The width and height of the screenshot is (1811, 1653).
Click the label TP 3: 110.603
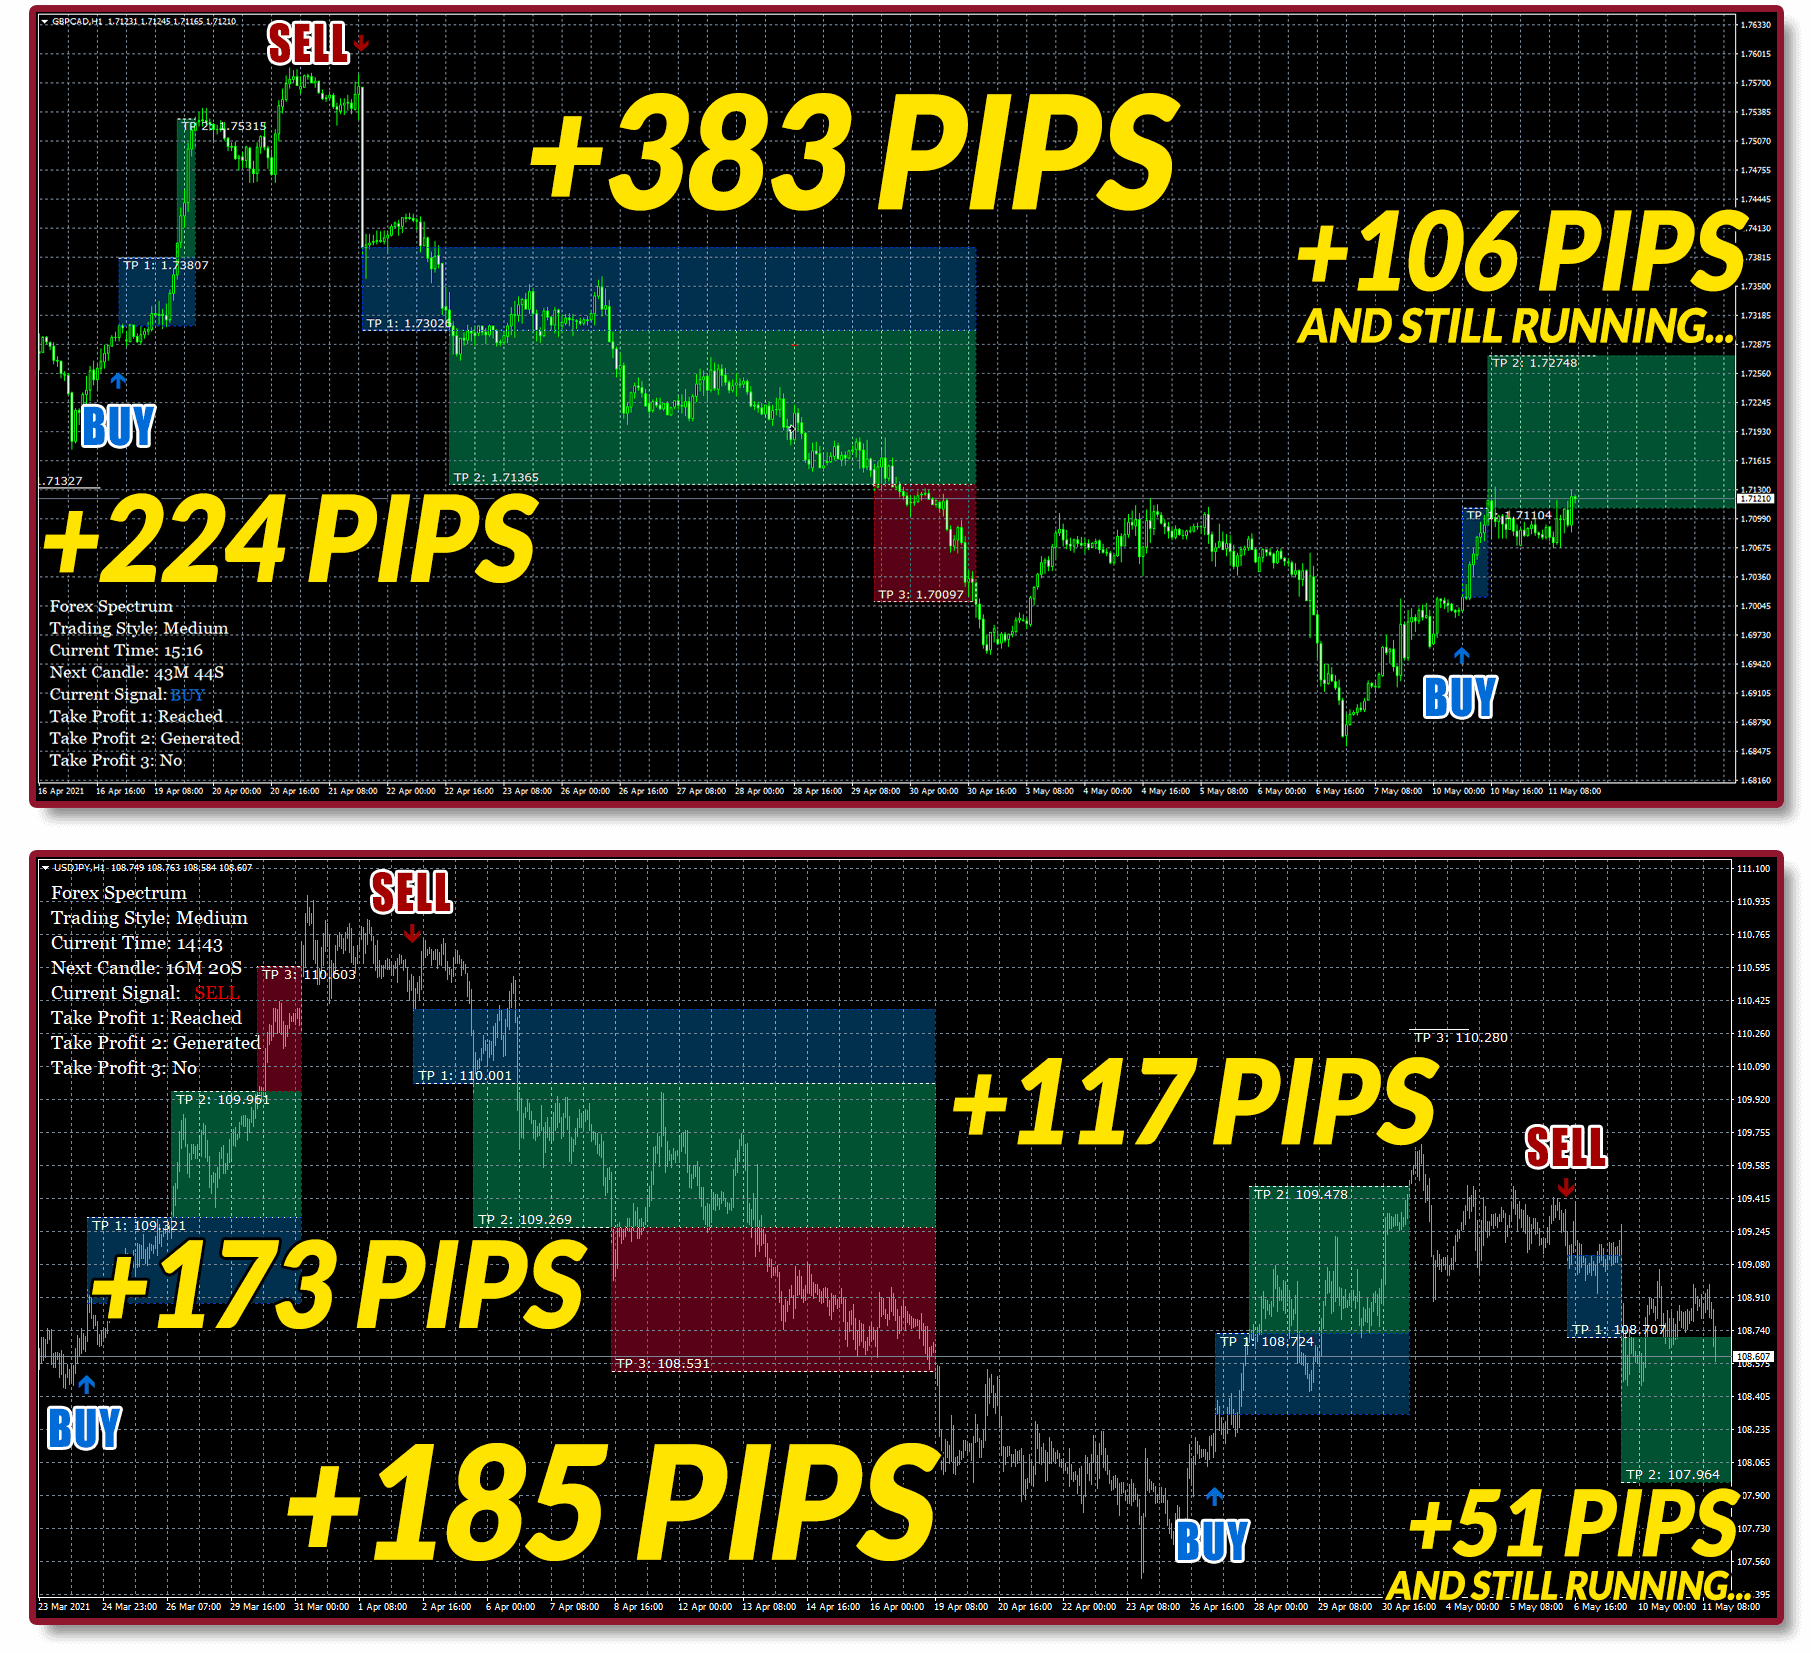pos(309,974)
